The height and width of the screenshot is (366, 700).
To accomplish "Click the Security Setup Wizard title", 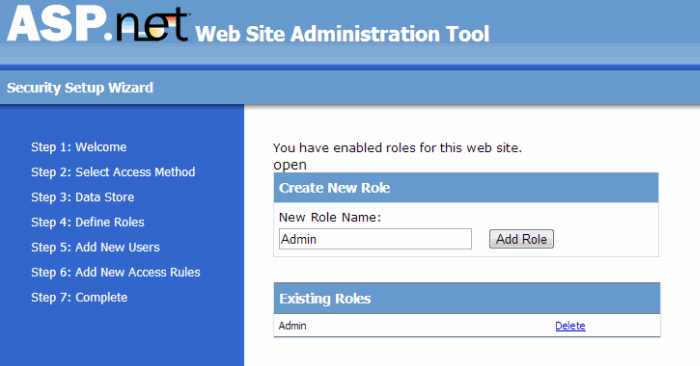I will (x=80, y=87).
